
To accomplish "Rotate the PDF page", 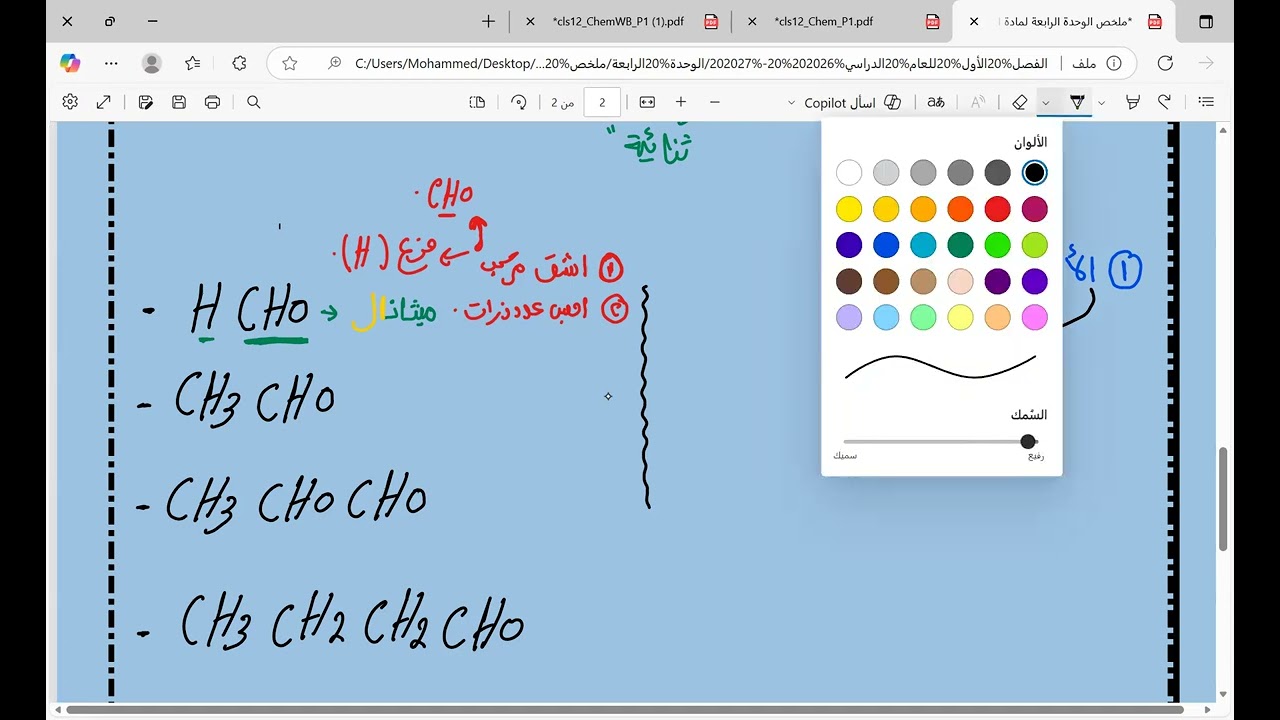I will click(x=518, y=102).
